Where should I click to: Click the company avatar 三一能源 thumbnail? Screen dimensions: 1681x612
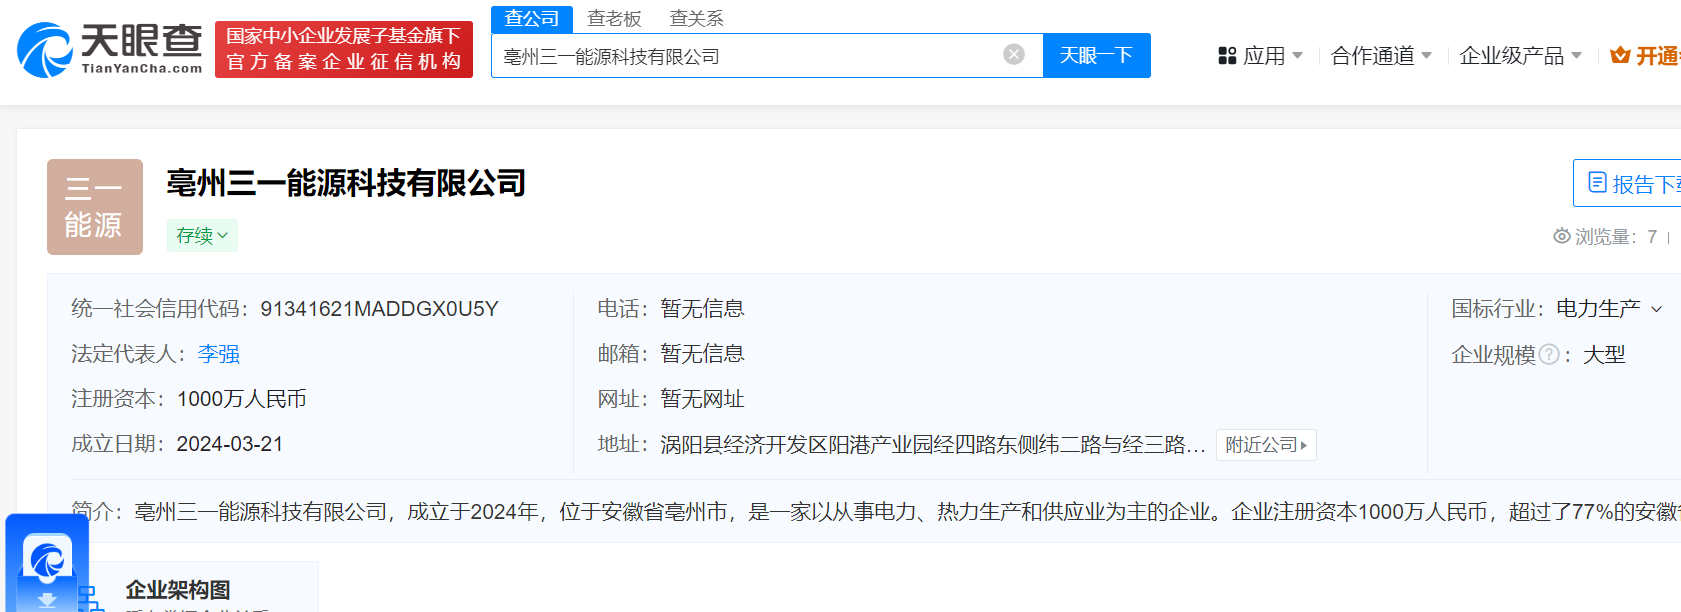pyautogui.click(x=95, y=207)
